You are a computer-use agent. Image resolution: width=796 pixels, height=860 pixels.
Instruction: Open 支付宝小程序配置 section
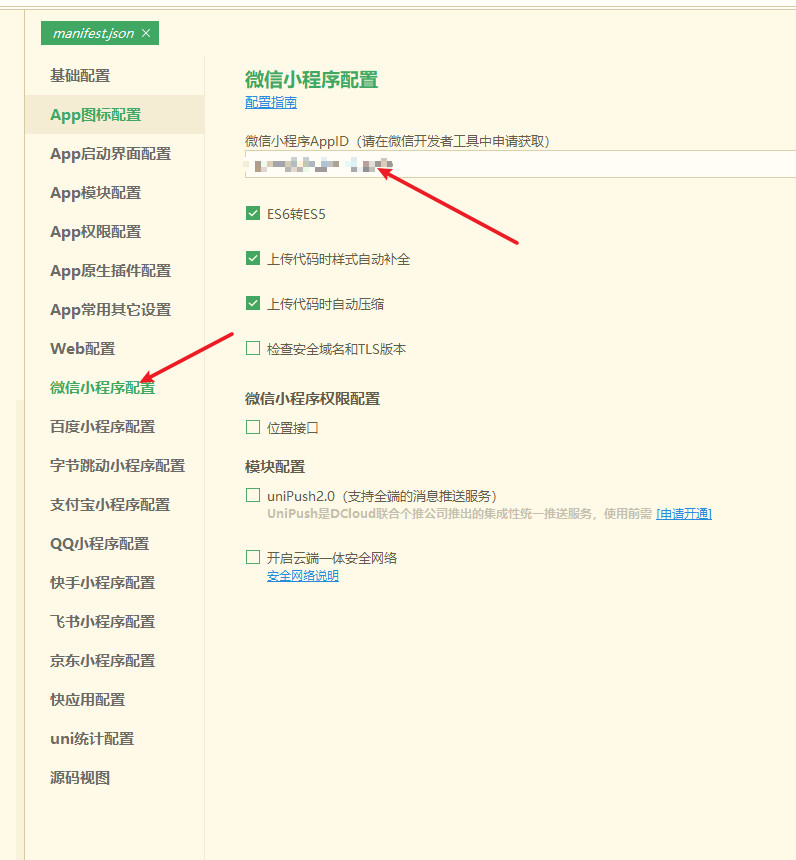pos(110,504)
